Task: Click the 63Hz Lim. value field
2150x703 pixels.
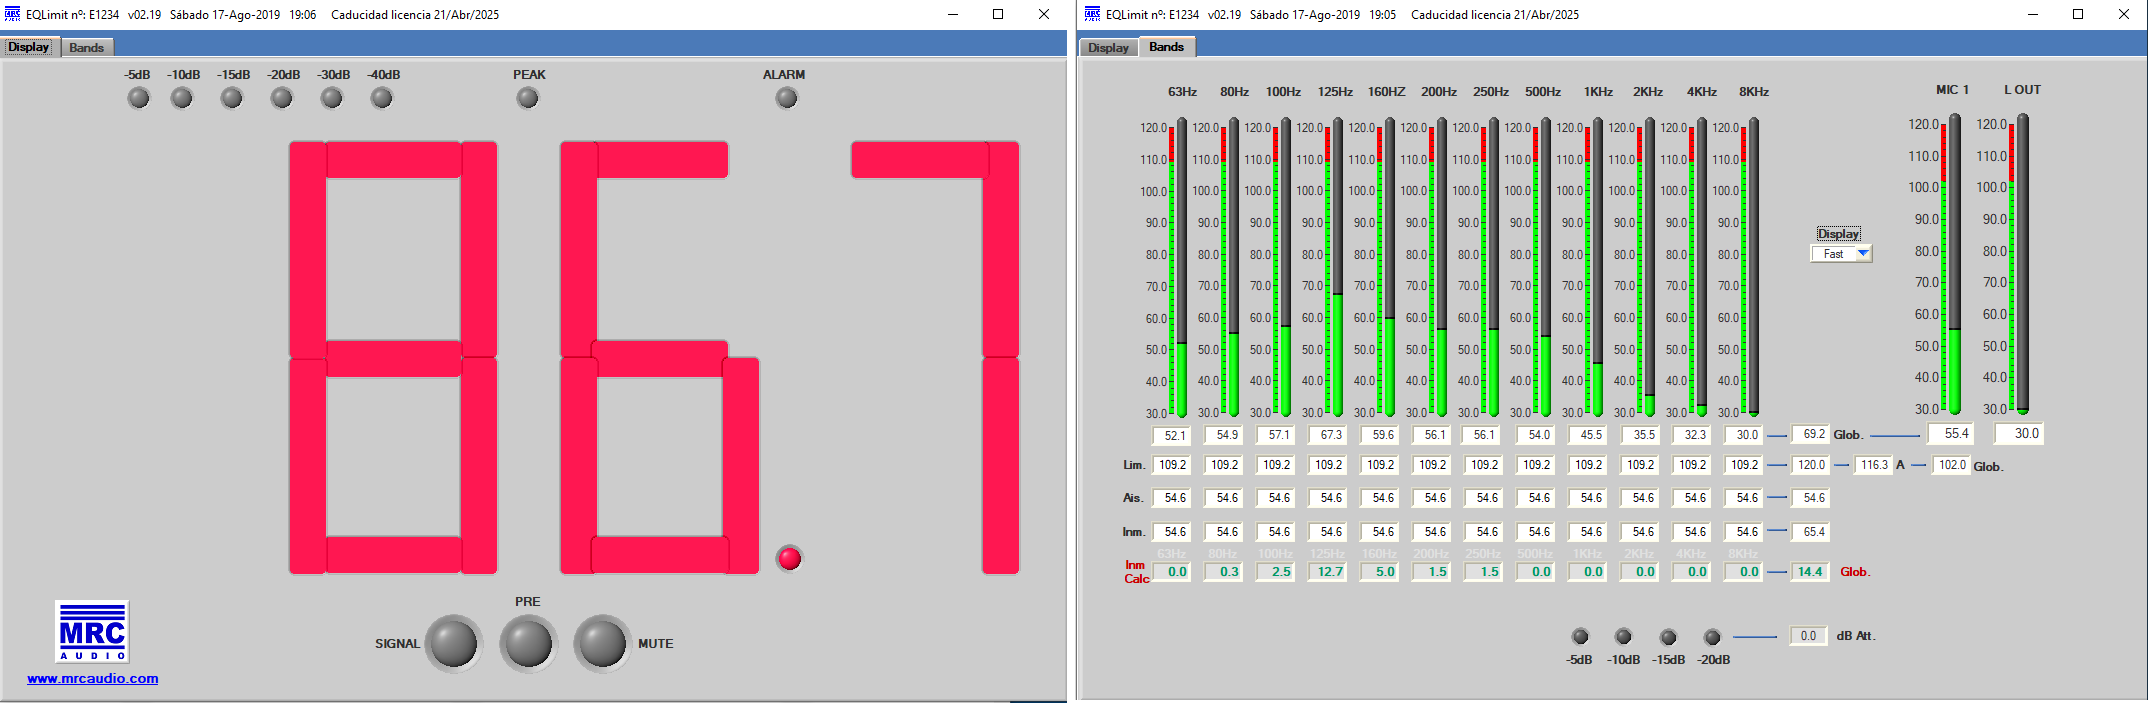Action: [1172, 465]
